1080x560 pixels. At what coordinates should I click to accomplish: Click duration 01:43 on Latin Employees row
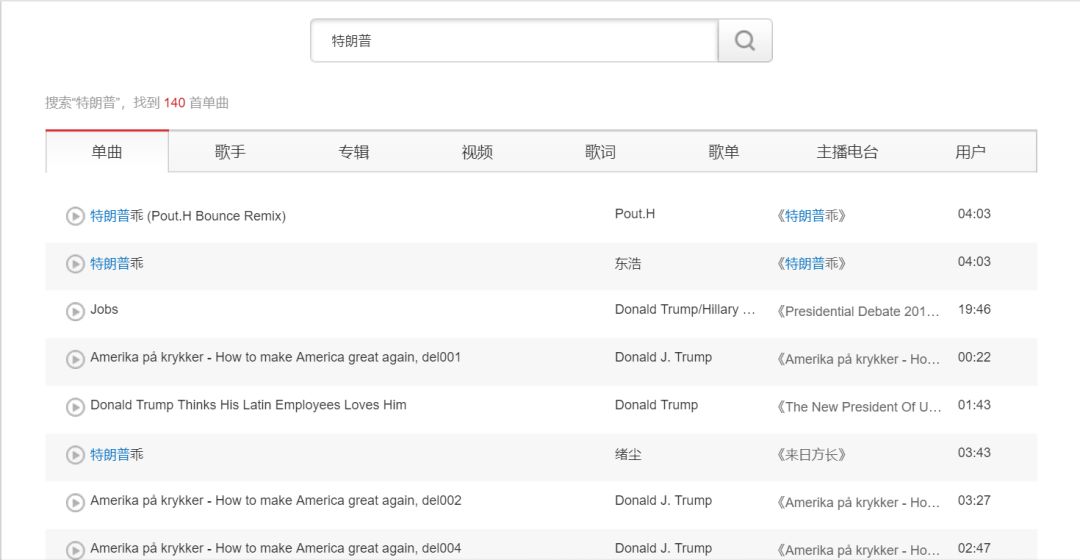[974, 405]
